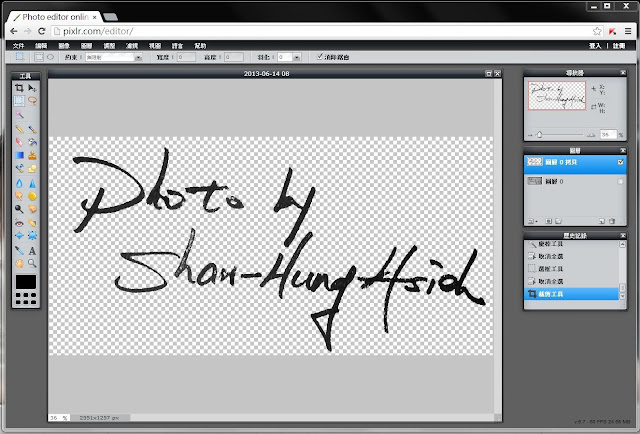
Task: Open the Chrome hamburger menu
Action: pyautogui.click(x=628, y=31)
